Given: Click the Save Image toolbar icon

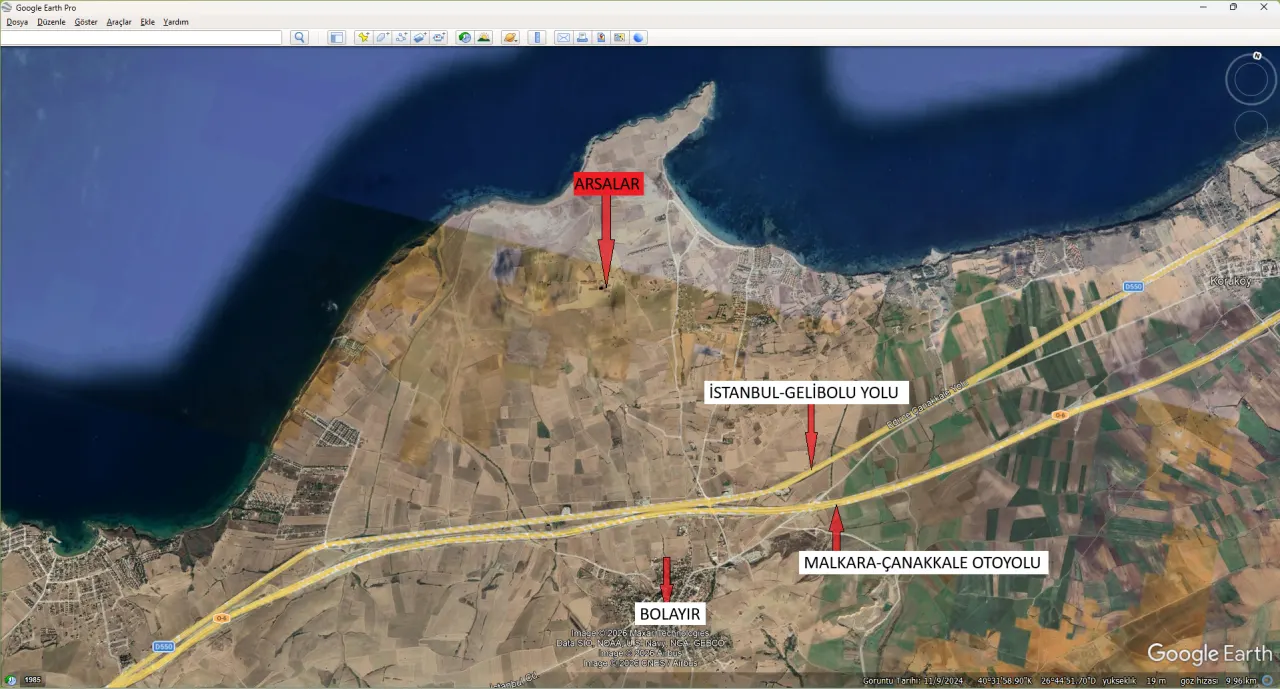Looking at the screenshot, I should pos(601,38).
